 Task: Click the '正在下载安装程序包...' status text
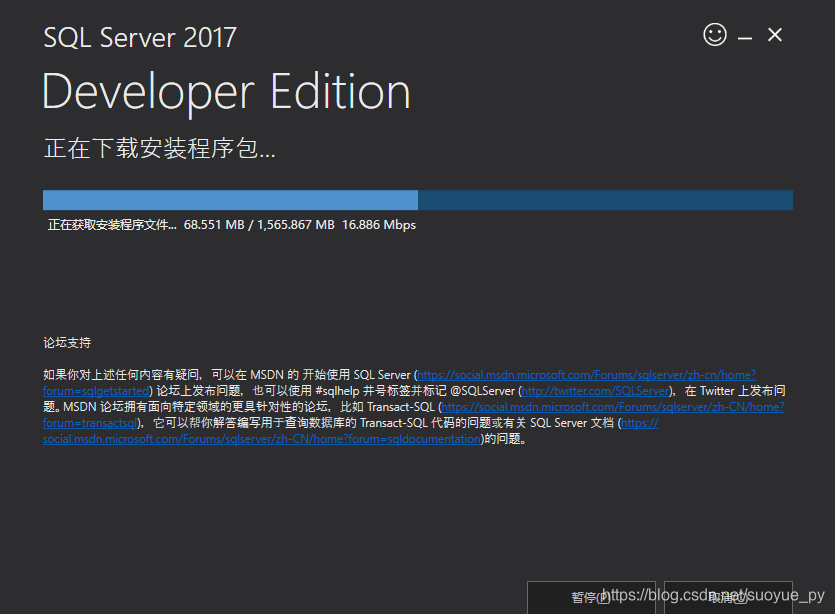tap(159, 148)
